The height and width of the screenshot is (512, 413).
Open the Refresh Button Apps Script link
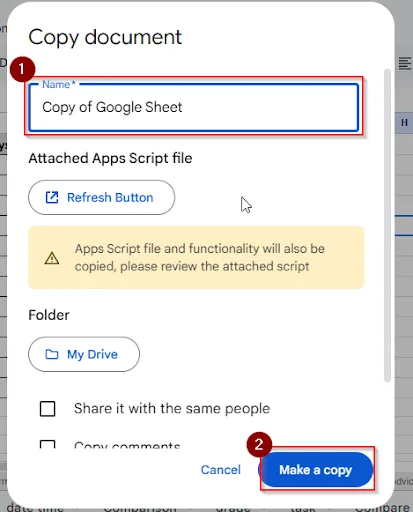(101, 197)
